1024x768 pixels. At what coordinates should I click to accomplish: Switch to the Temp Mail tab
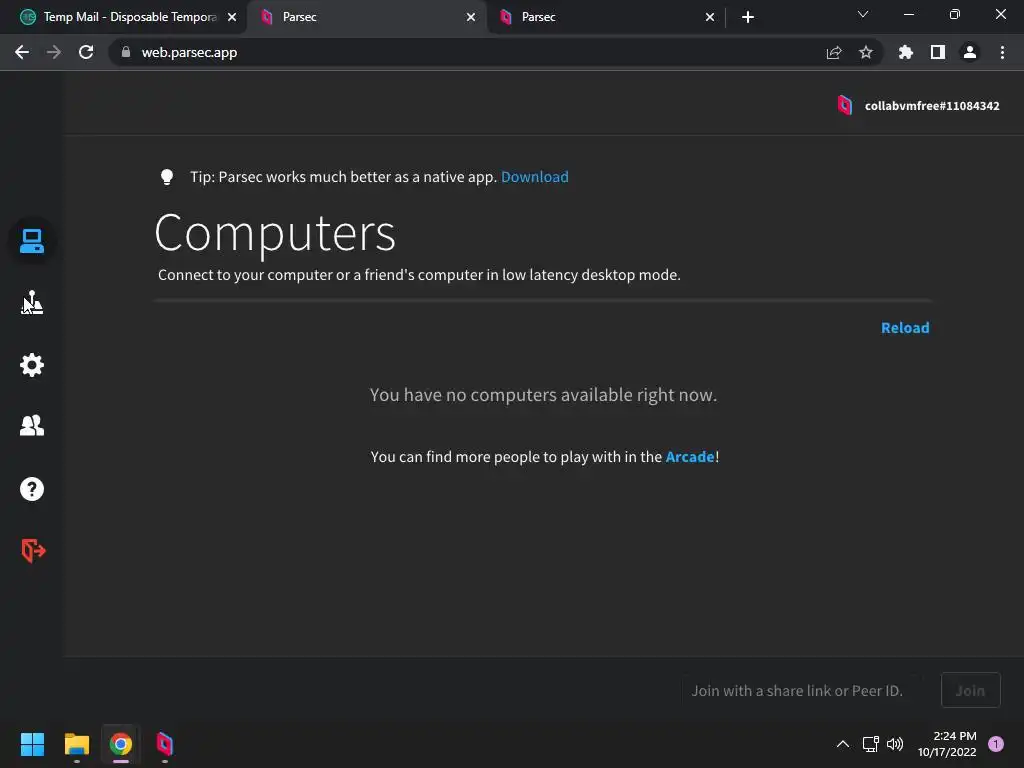point(123,17)
